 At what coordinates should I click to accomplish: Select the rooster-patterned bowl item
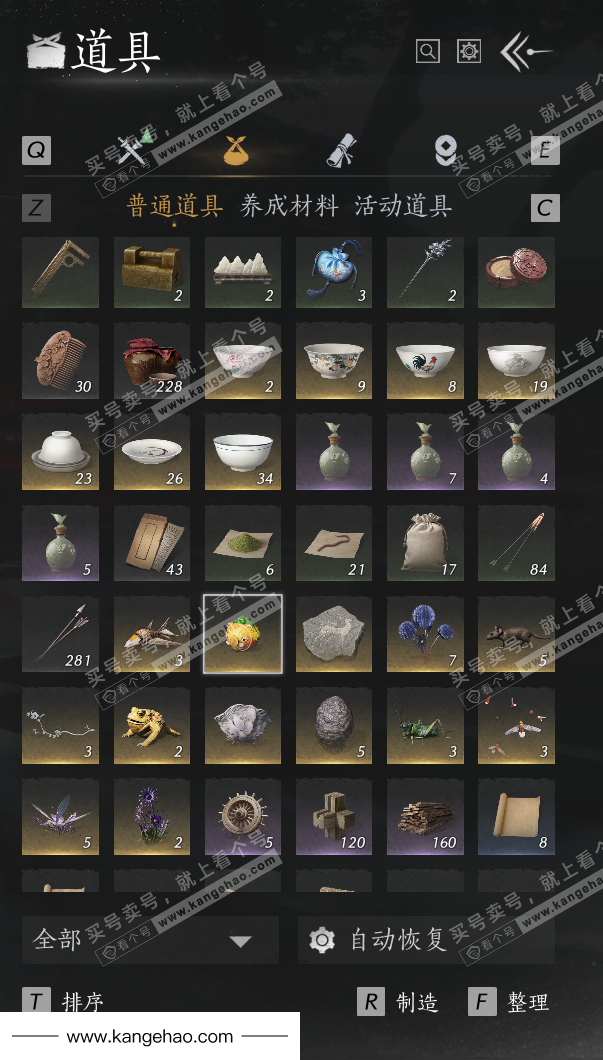425,360
